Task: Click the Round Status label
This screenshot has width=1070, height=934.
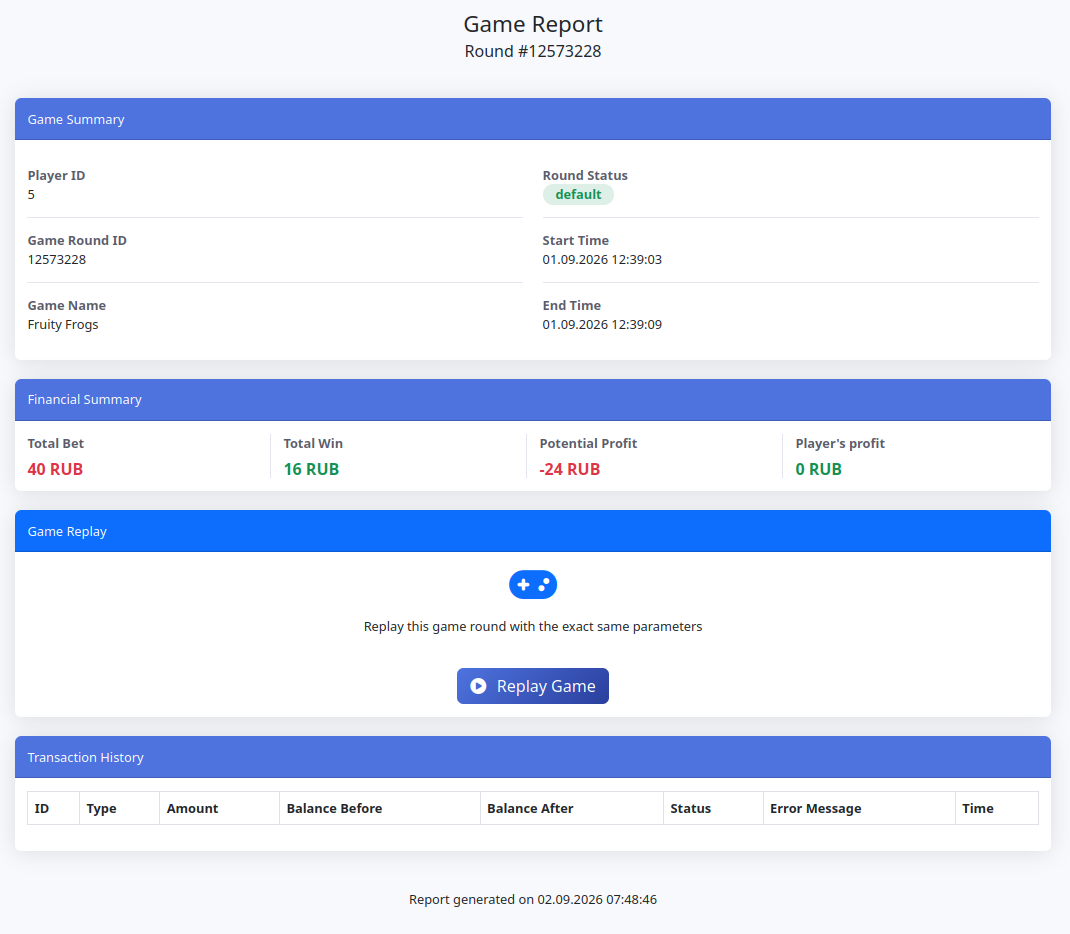Action: coord(585,175)
